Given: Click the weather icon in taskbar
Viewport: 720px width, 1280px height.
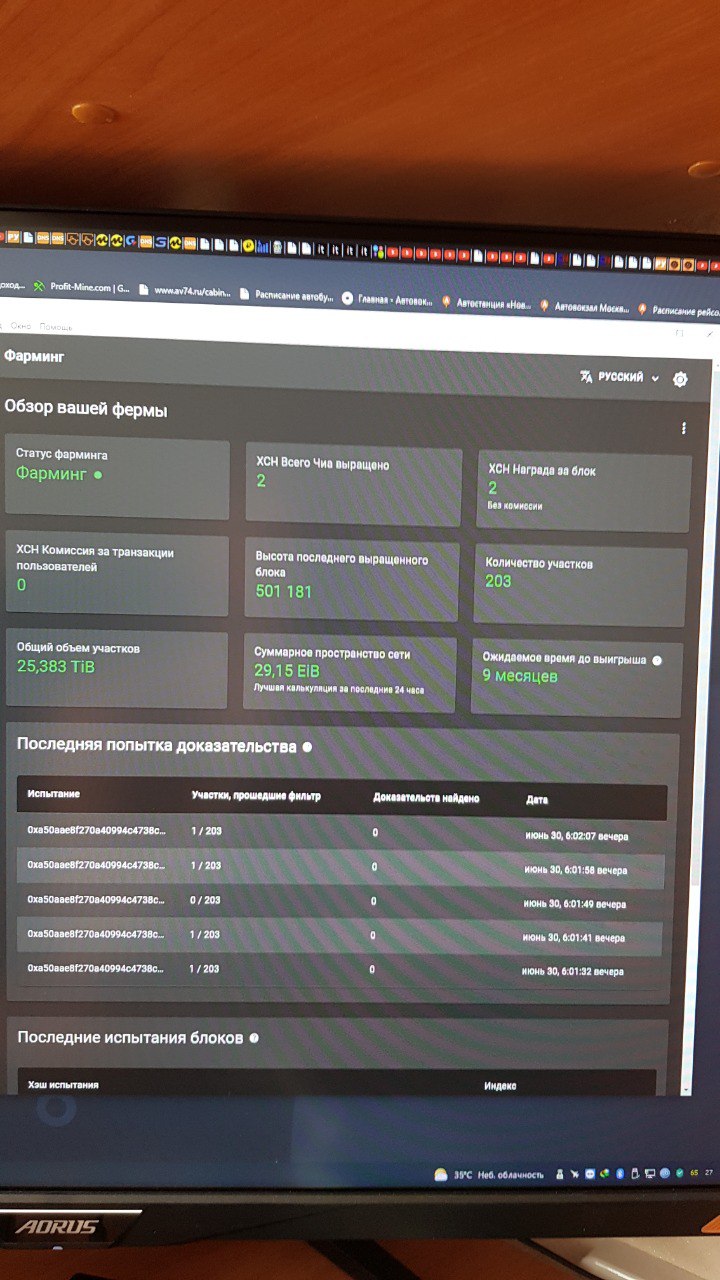Looking at the screenshot, I should click(441, 1174).
